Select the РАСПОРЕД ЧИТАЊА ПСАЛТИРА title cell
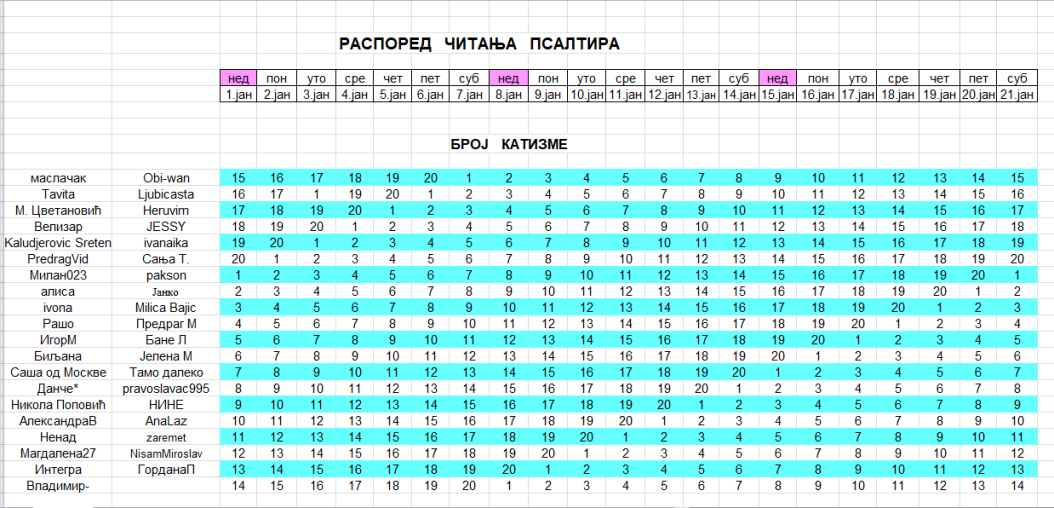This screenshot has height=508, width=1054. point(479,45)
